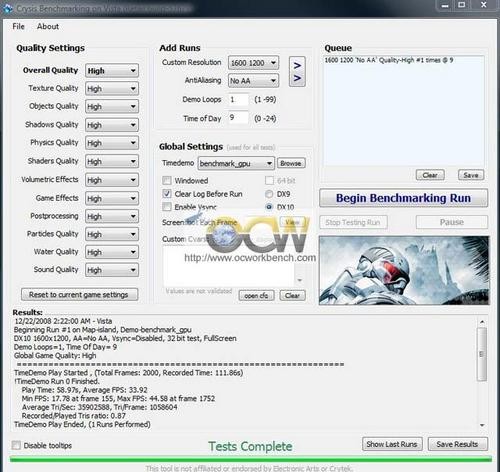Minimize the benchmarking tool window
This screenshot has width=500, height=472.
tap(445, 5)
